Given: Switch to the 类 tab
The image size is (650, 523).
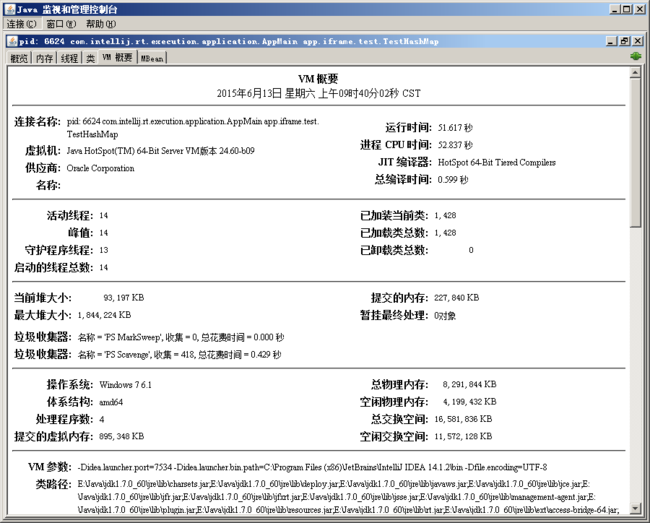Looking at the screenshot, I should pyautogui.click(x=90, y=58).
